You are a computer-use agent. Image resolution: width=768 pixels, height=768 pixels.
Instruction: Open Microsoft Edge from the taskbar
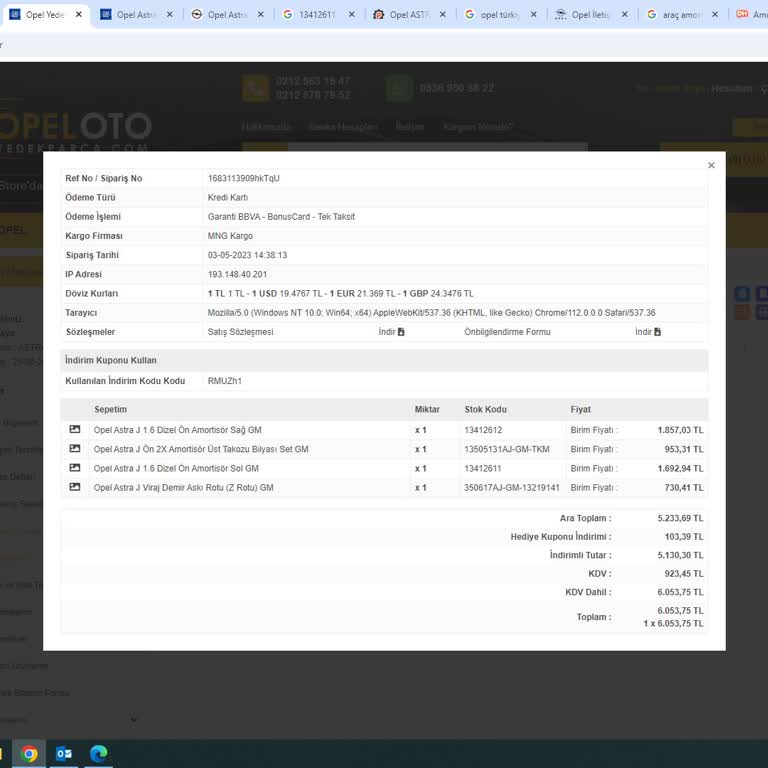tap(98, 754)
